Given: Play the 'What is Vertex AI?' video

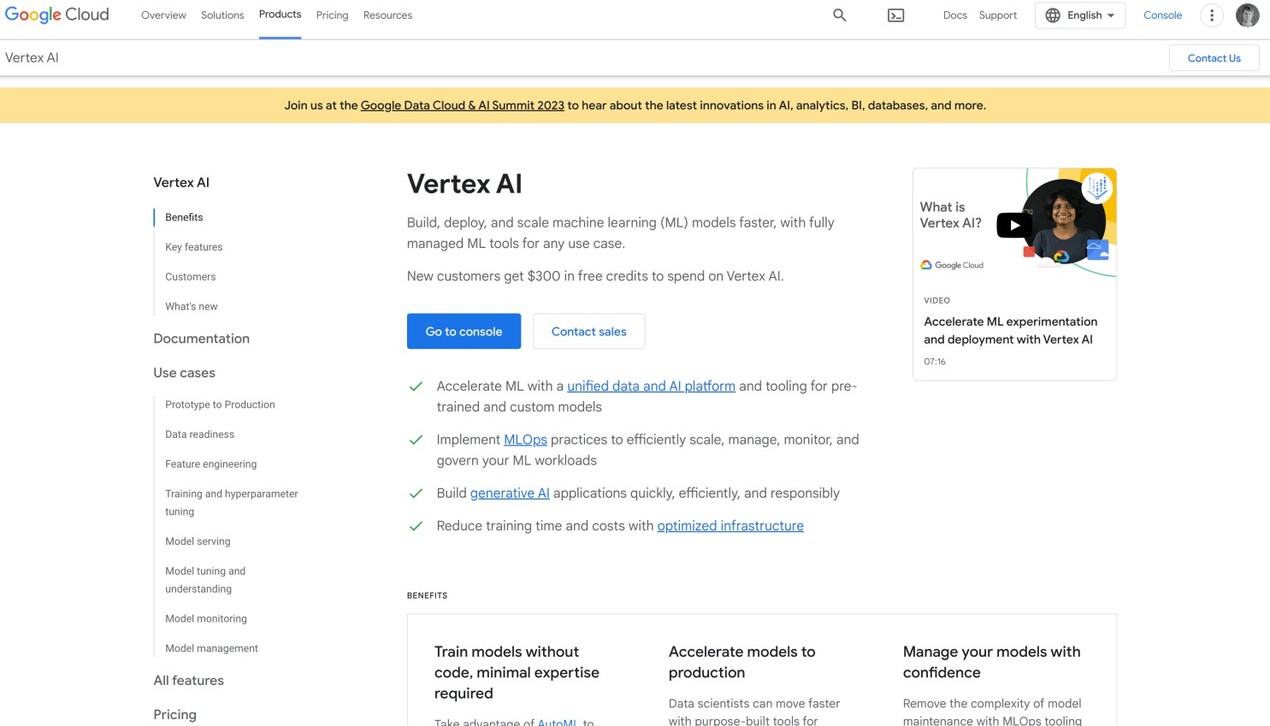Looking at the screenshot, I should 1014,225.
